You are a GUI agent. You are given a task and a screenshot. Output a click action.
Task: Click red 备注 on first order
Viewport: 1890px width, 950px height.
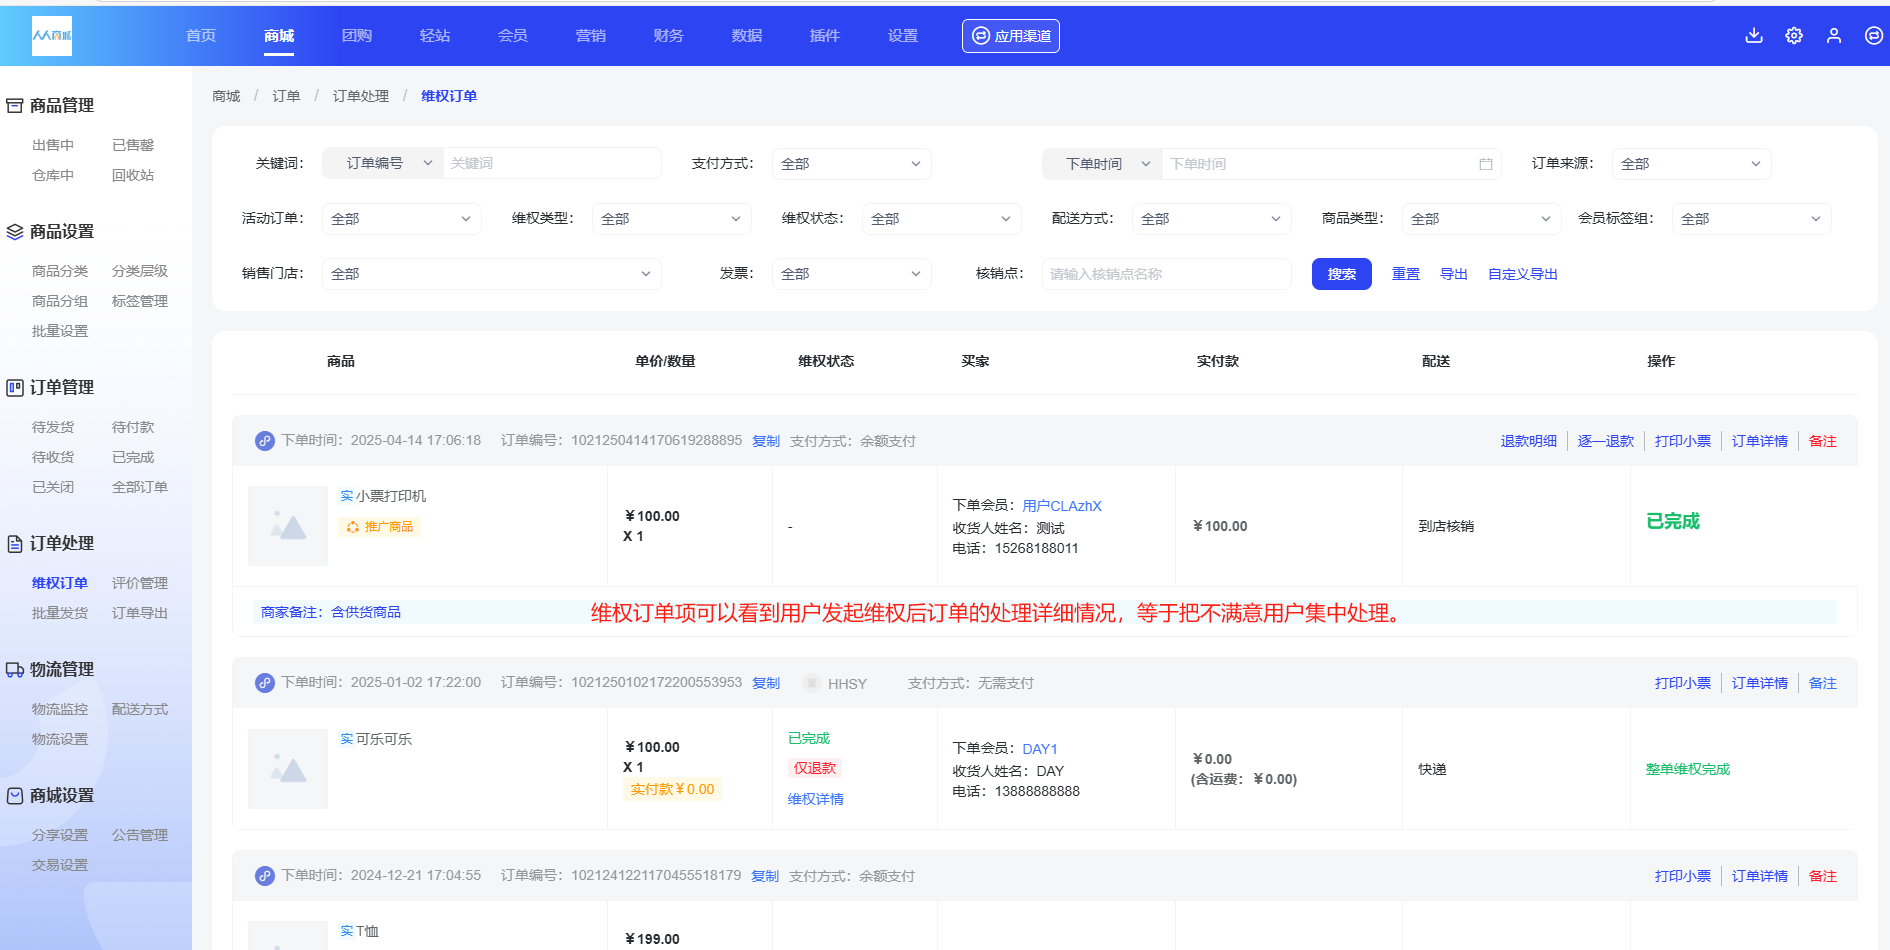point(1823,441)
